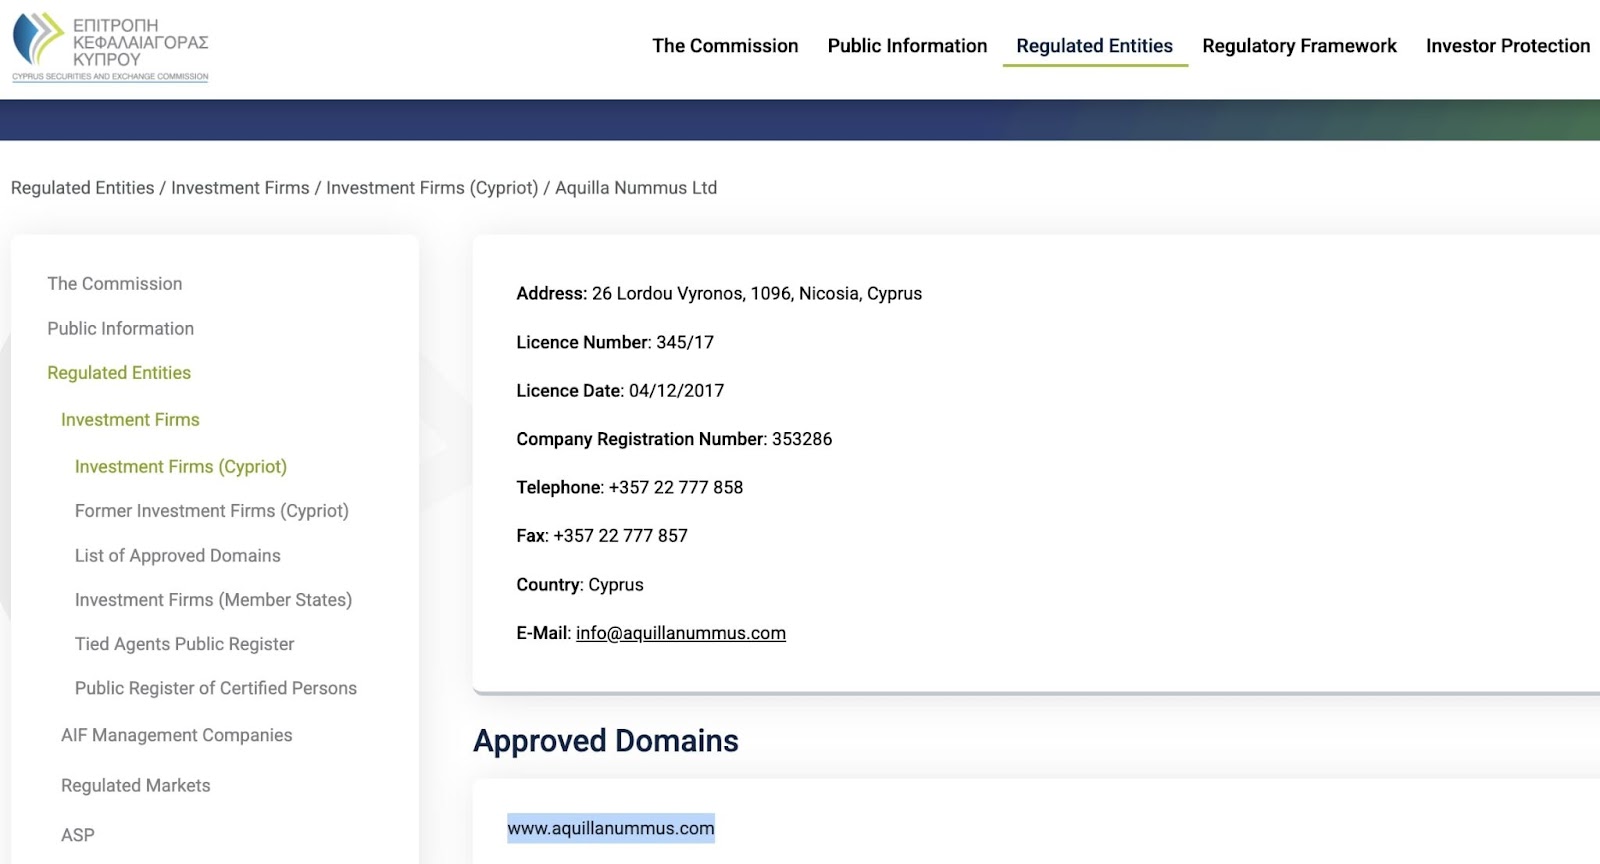Click the Licence Date 04/12/2017 text
Image resolution: width=1600 pixels, height=864 pixels.
[620, 391]
